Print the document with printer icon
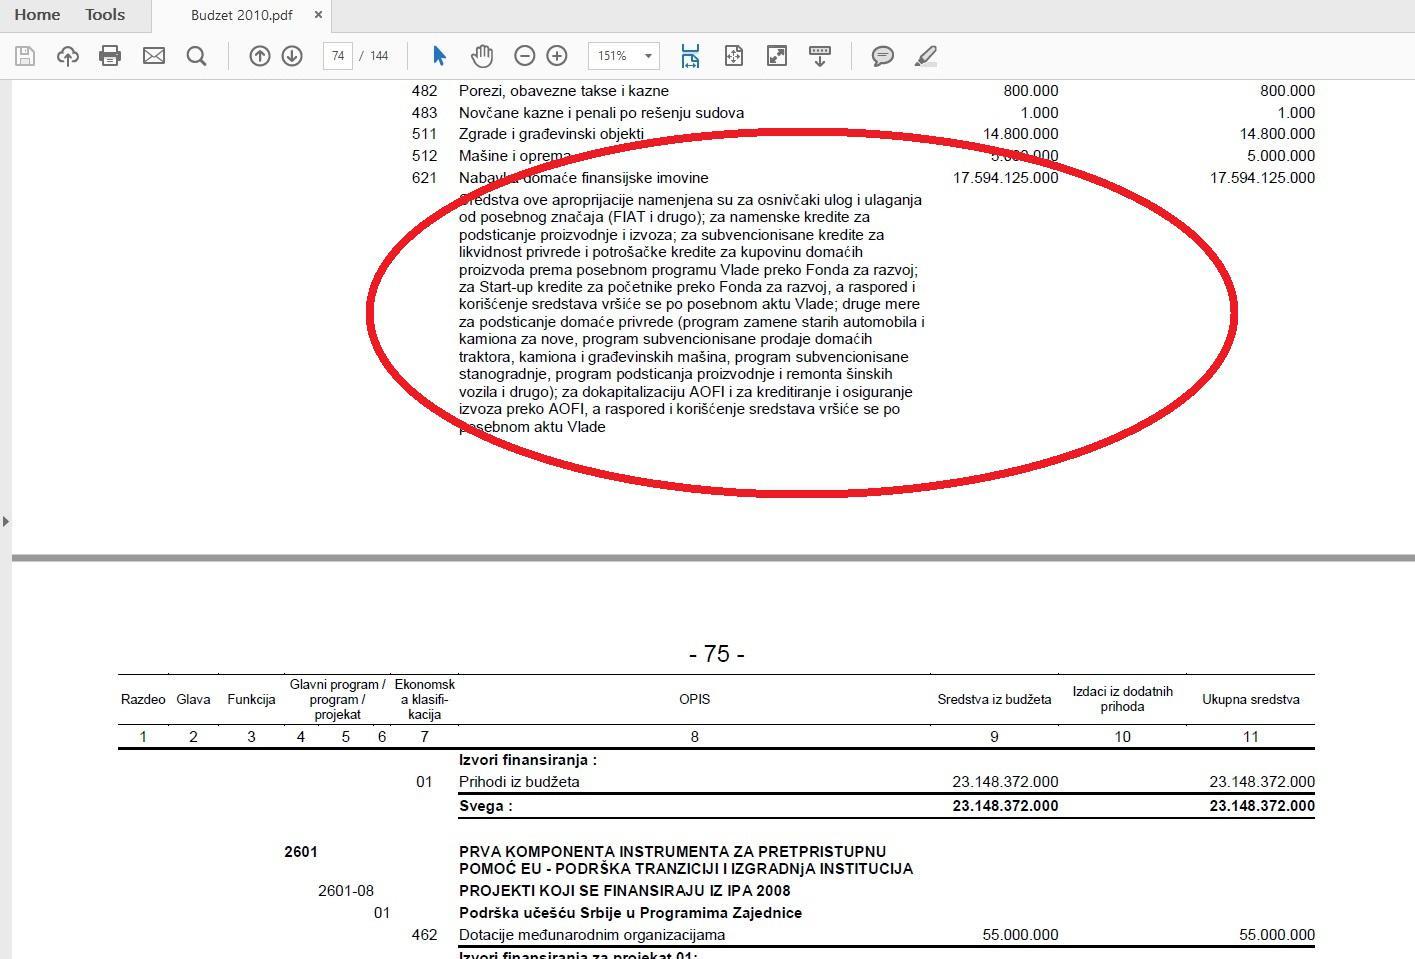 click(110, 56)
